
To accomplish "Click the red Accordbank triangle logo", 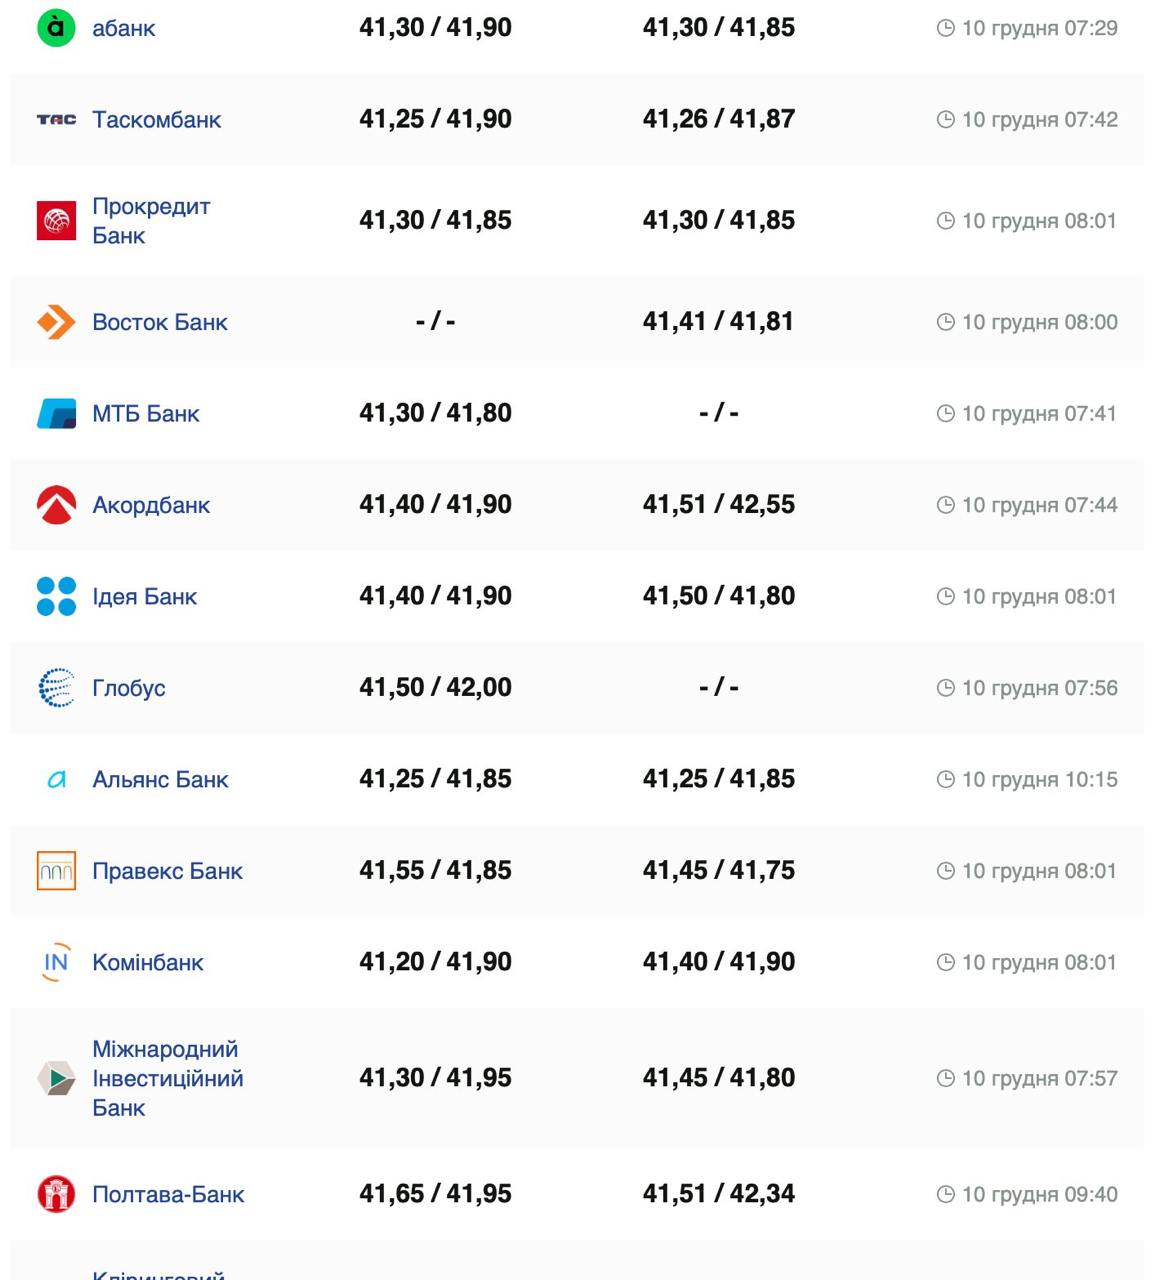I will click(56, 505).
